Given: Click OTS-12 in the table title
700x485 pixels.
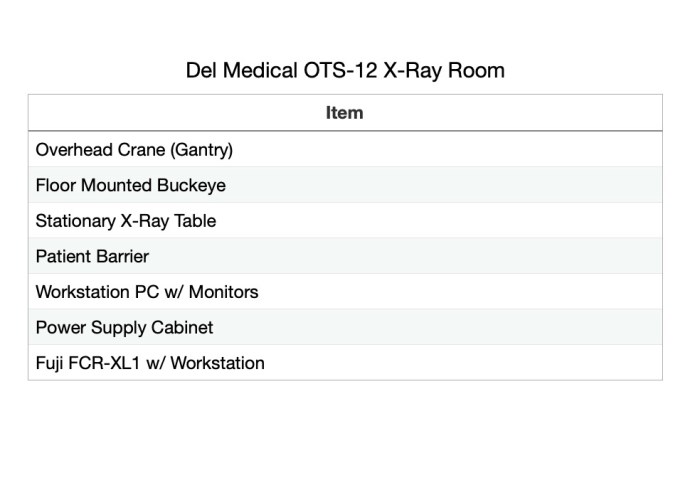Looking at the screenshot, I should (341, 71).
